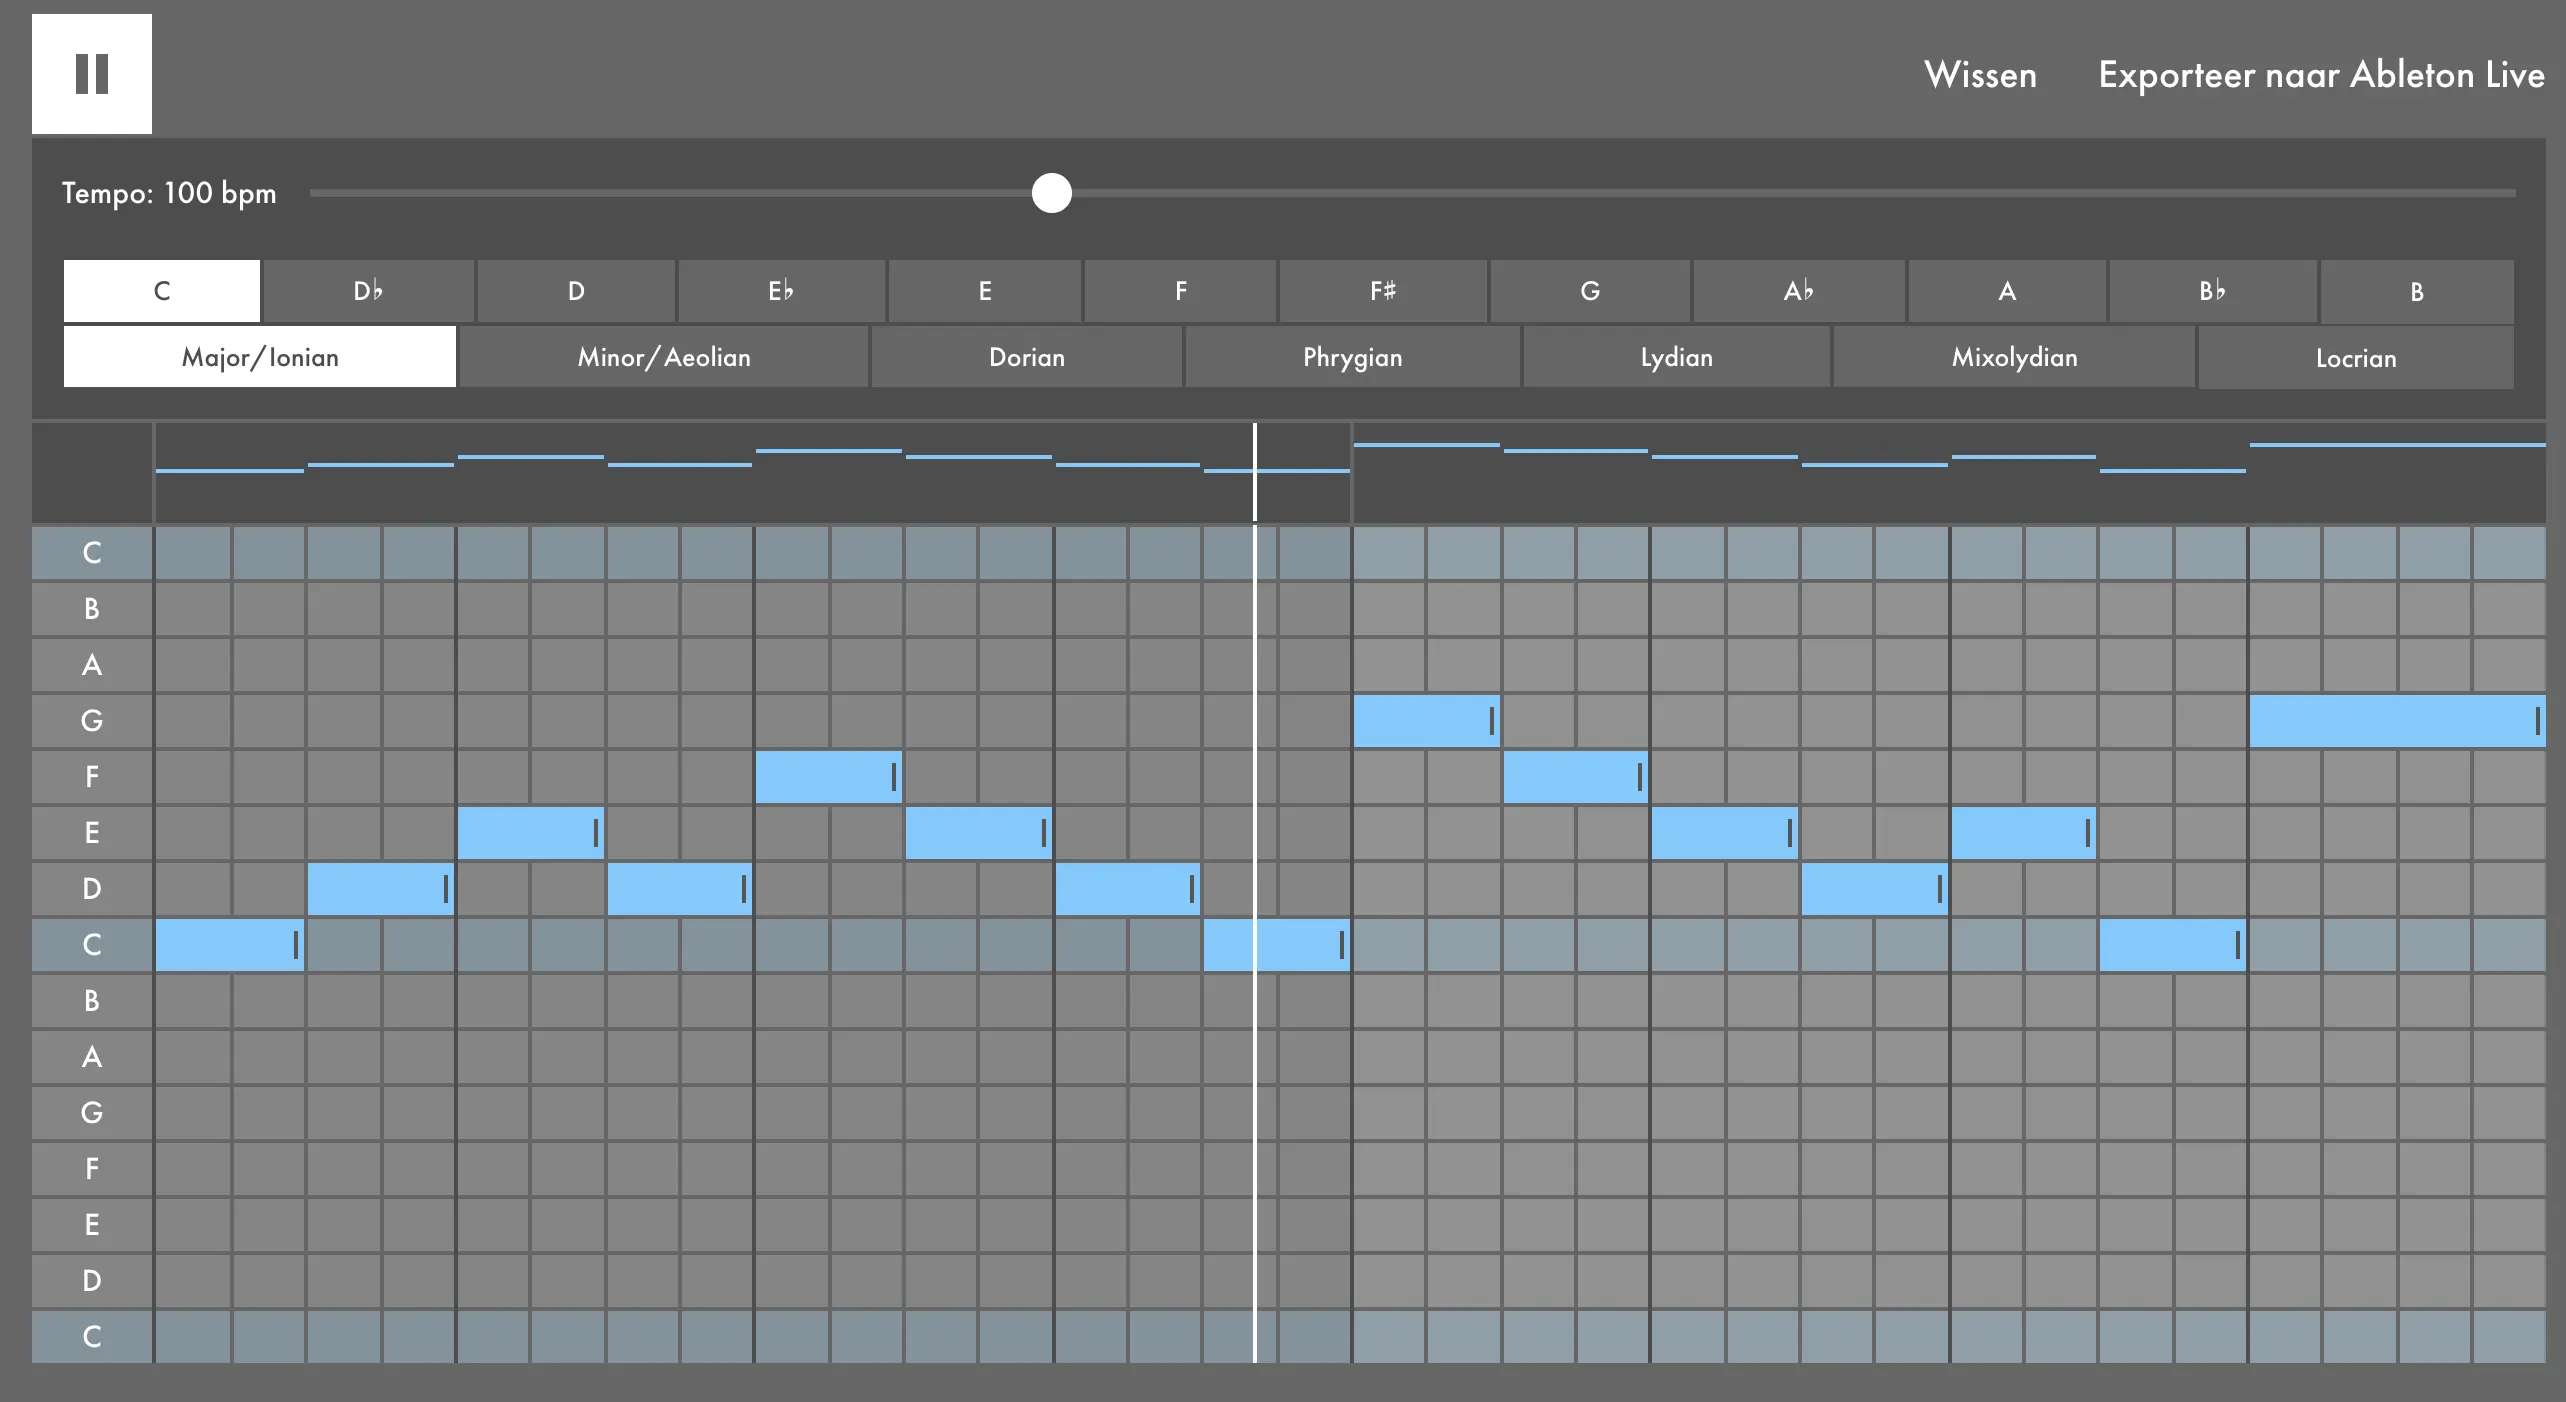This screenshot has width=2566, height=1402.
Task: Click the Wissen clear link
Action: (x=1980, y=75)
